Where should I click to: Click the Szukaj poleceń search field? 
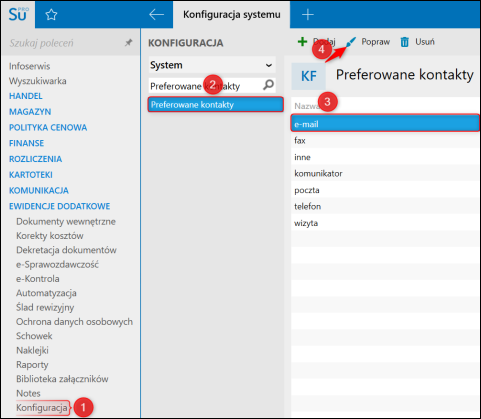pos(65,43)
